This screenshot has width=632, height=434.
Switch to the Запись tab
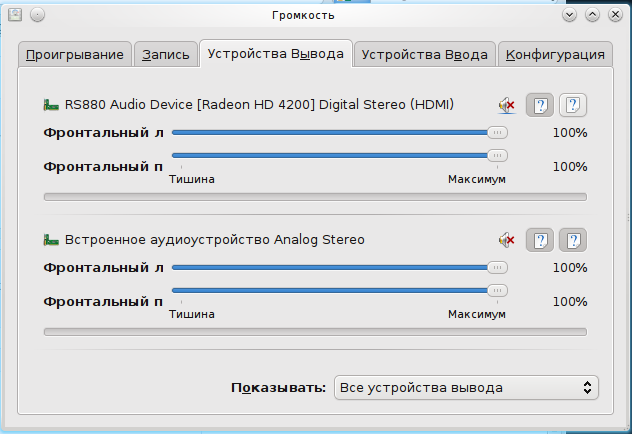point(166,54)
